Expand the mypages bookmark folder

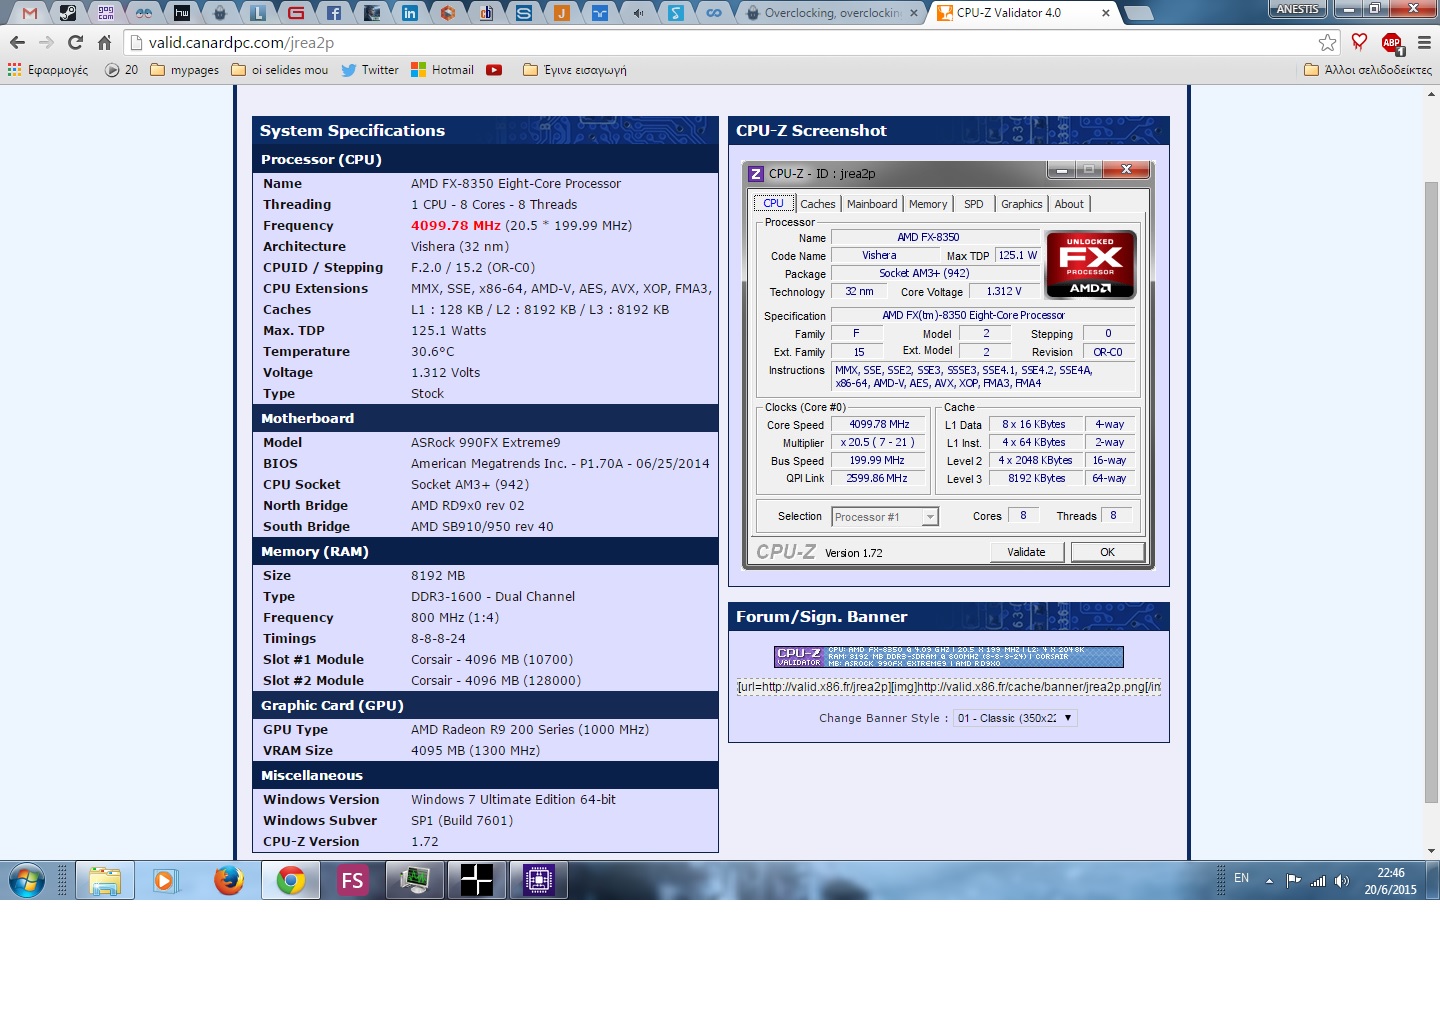coord(185,70)
